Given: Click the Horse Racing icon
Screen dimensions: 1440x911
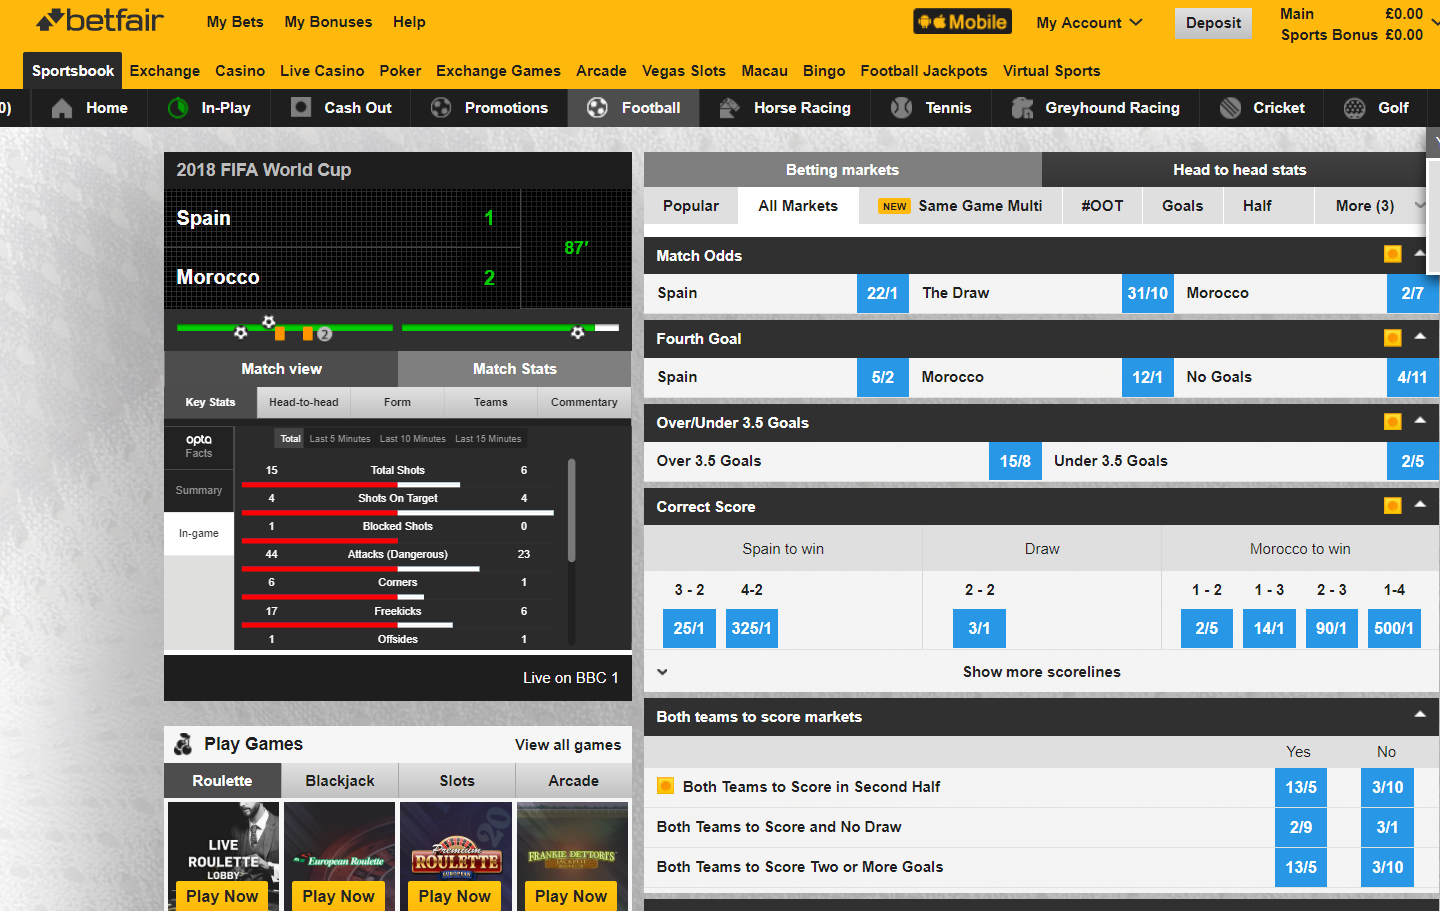Looking at the screenshot, I should pos(729,108).
